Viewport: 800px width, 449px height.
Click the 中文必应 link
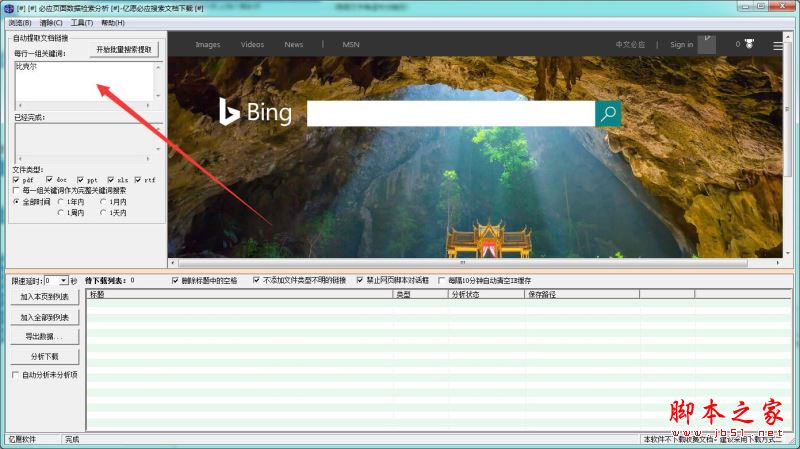coord(630,45)
